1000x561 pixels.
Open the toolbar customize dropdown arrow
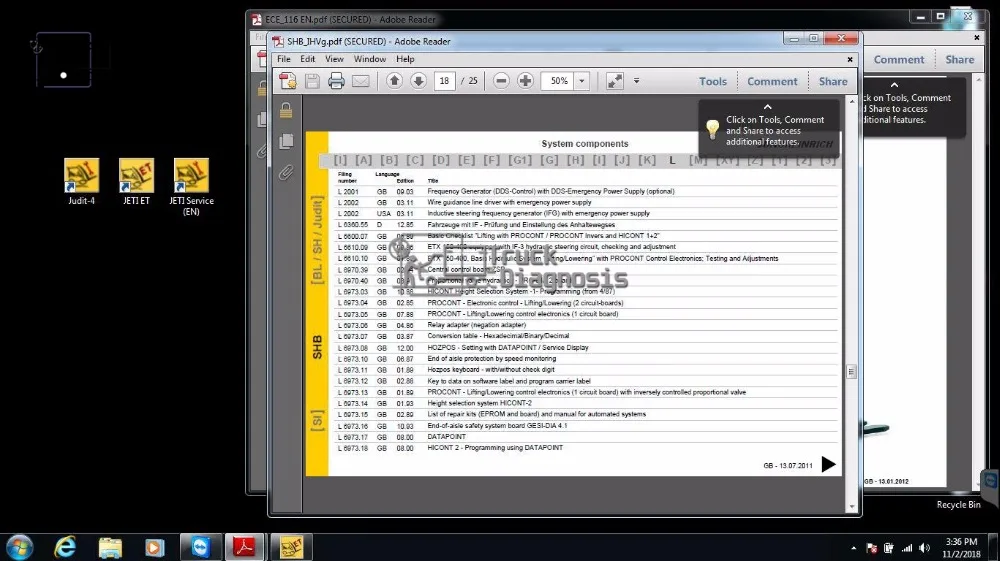(636, 81)
